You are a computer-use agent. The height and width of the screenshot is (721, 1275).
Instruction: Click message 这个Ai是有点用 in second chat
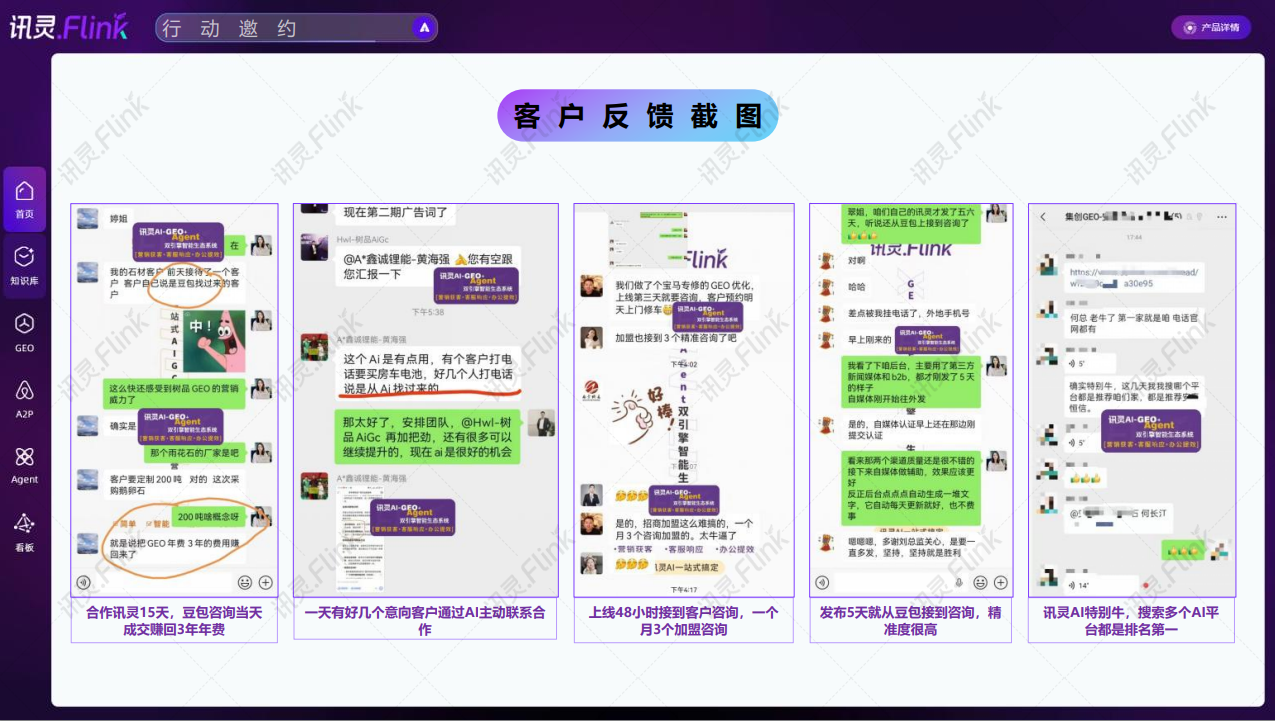coord(428,372)
